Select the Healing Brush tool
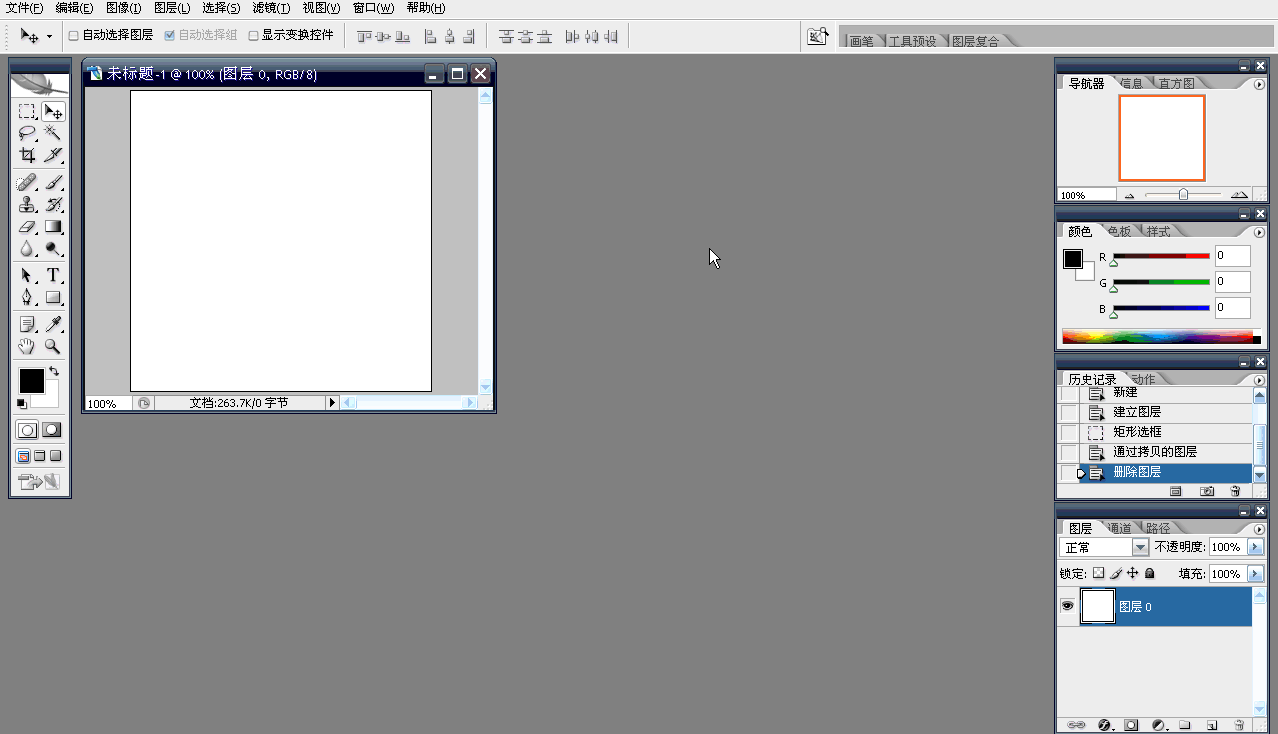Screen dimensions: 1278x734 27,183
